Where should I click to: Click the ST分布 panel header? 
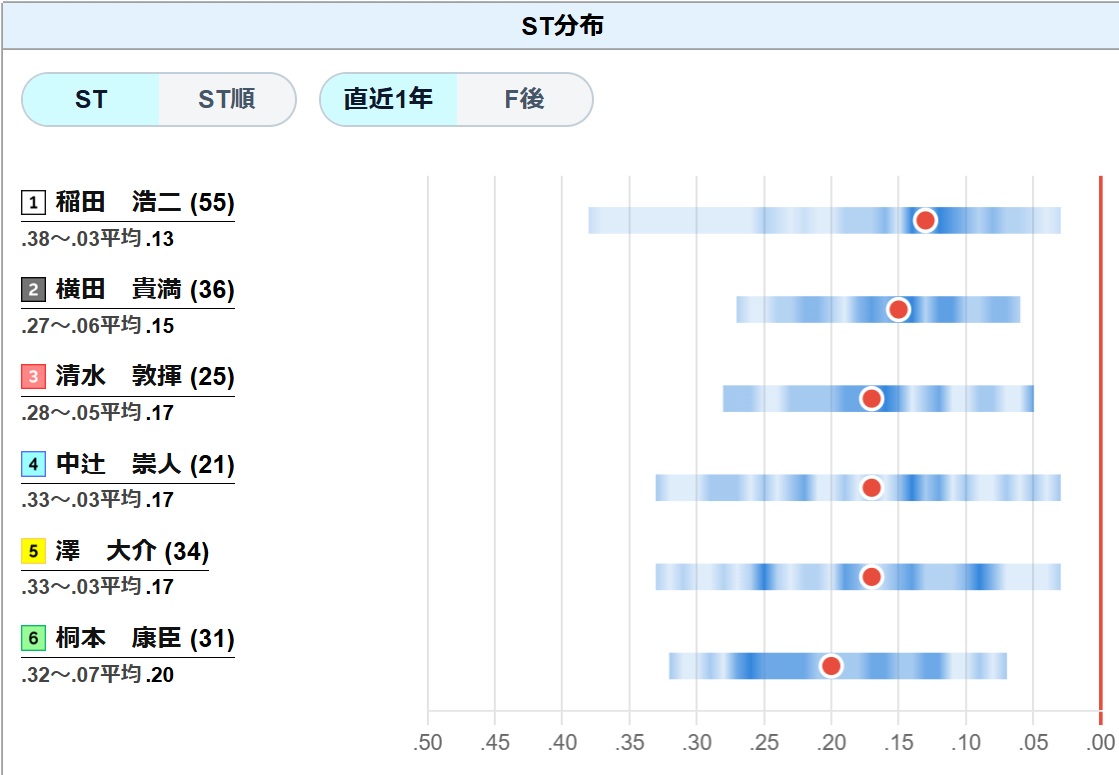point(561,26)
